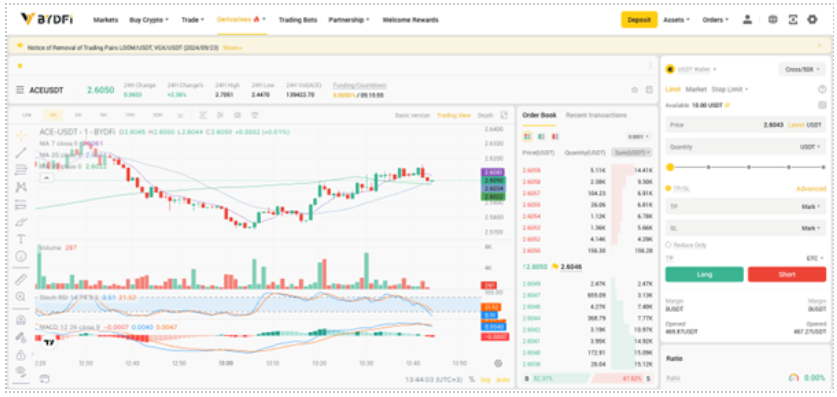This screenshot has height=397, width=837.
Task: Click the BYDFi logo
Action: [x=46, y=19]
